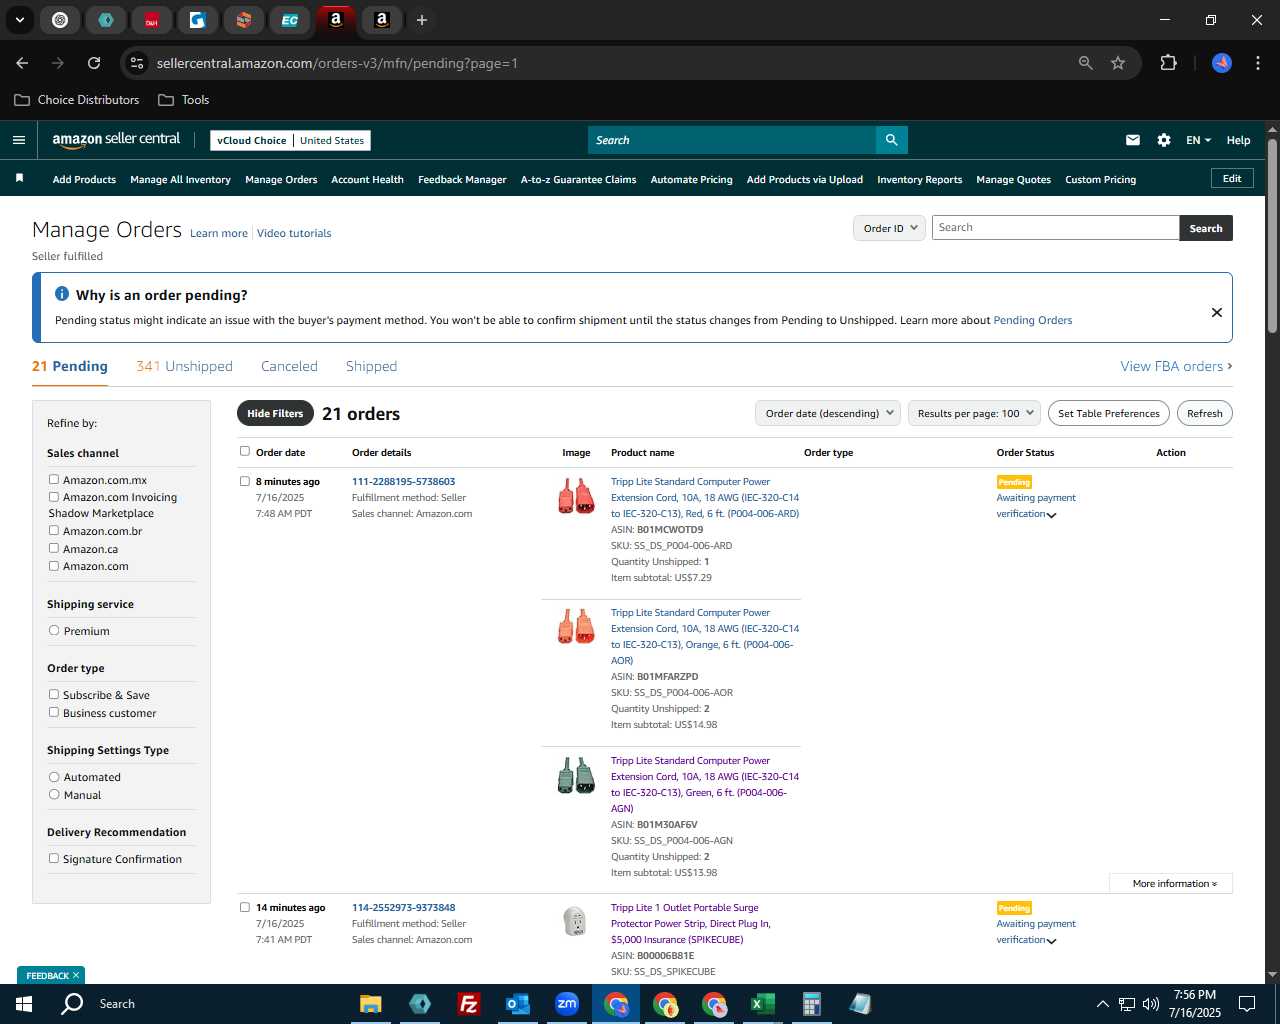Open Feedback Manager menu item
This screenshot has width=1280, height=1024.
point(462,179)
